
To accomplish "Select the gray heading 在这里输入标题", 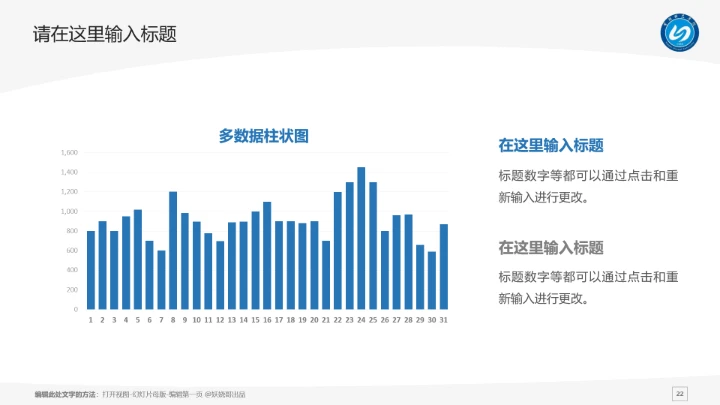I will click(x=551, y=248).
